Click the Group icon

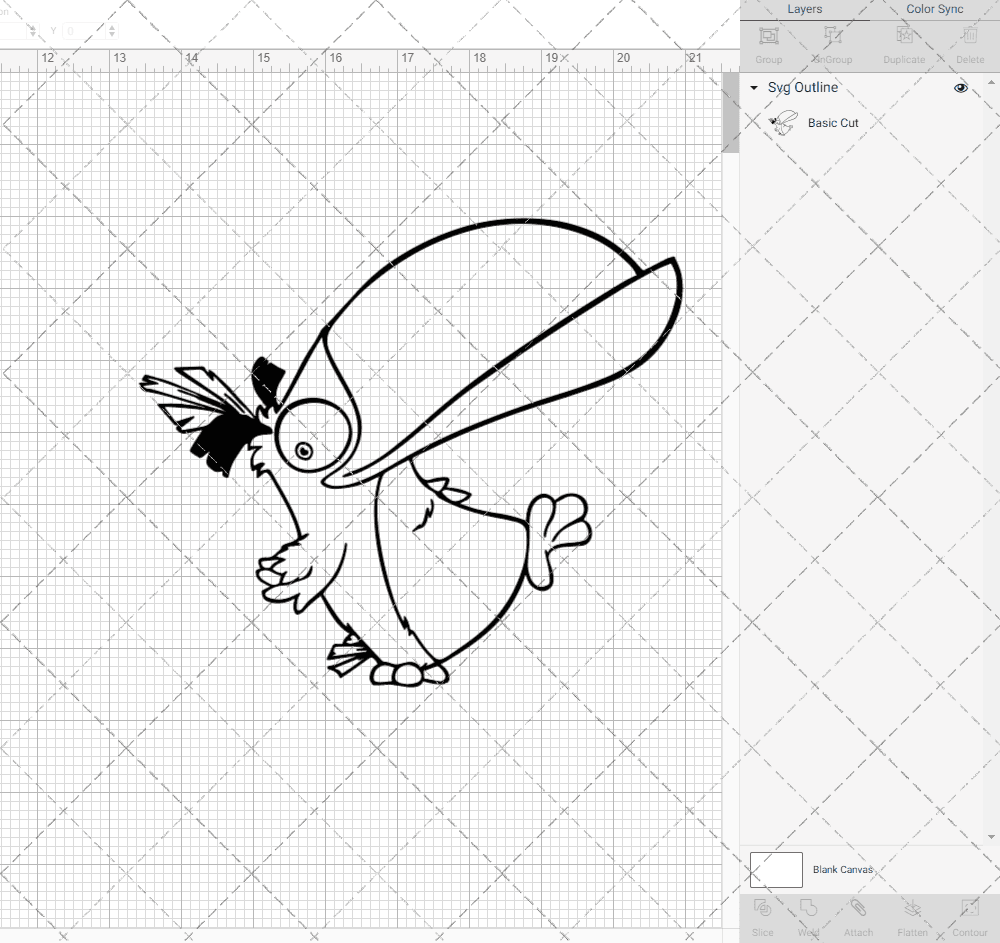768,40
